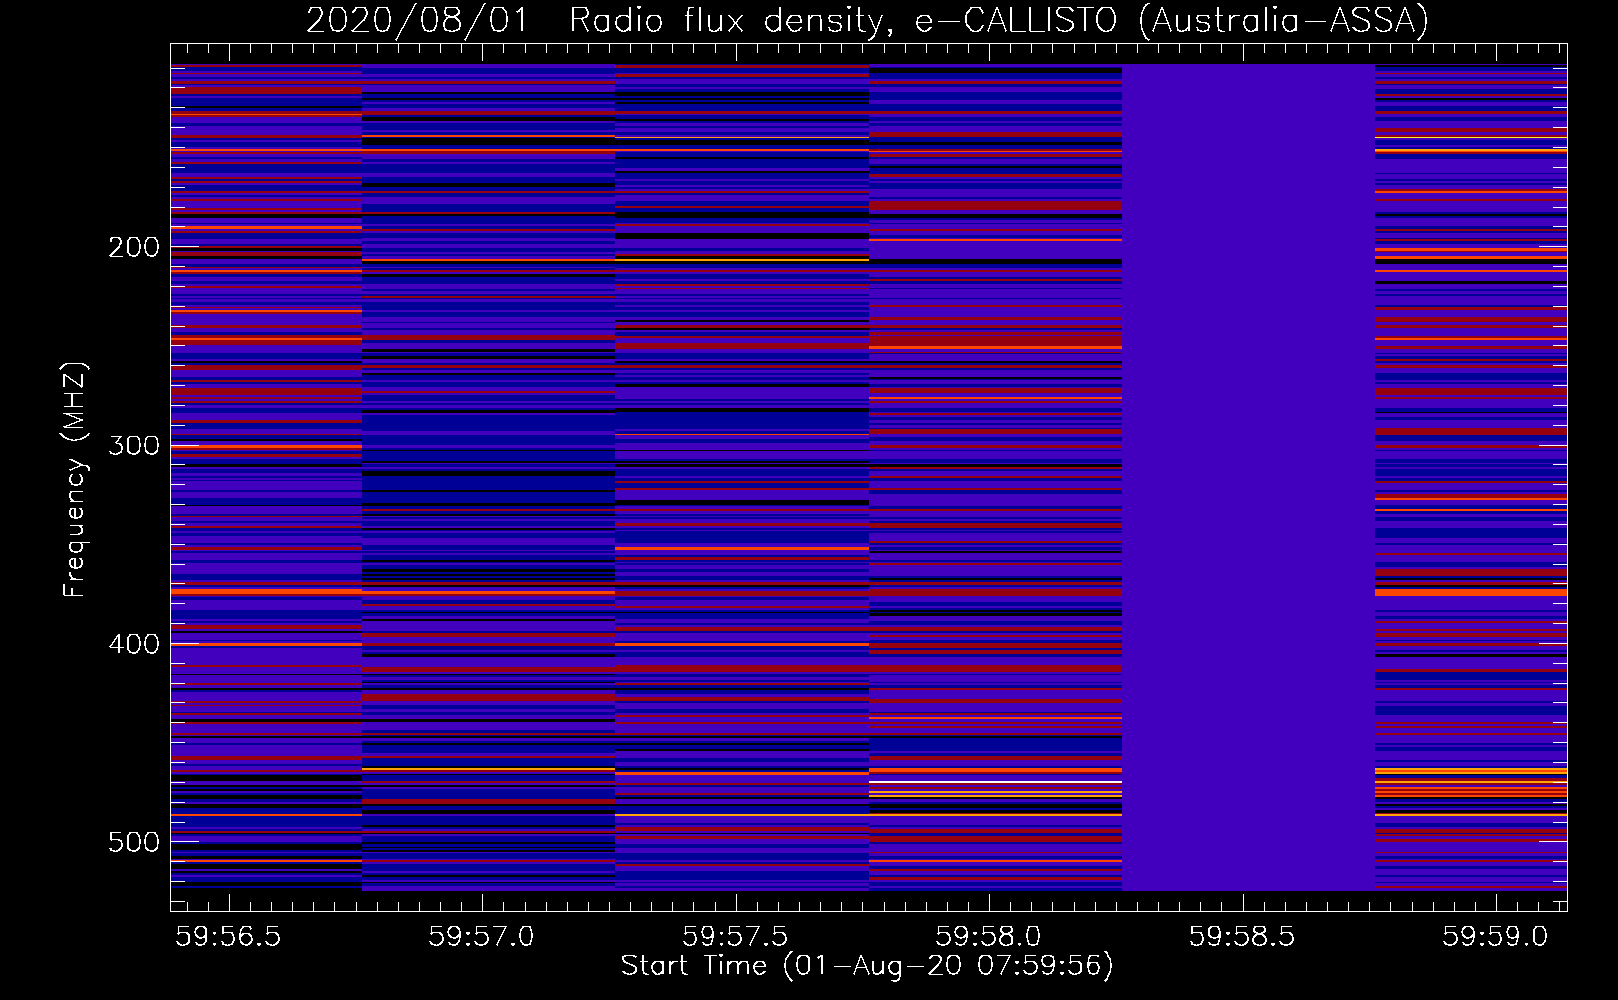Click the 59:56.5 time tick label
Screen dimensions: 1618x1000
229,937
